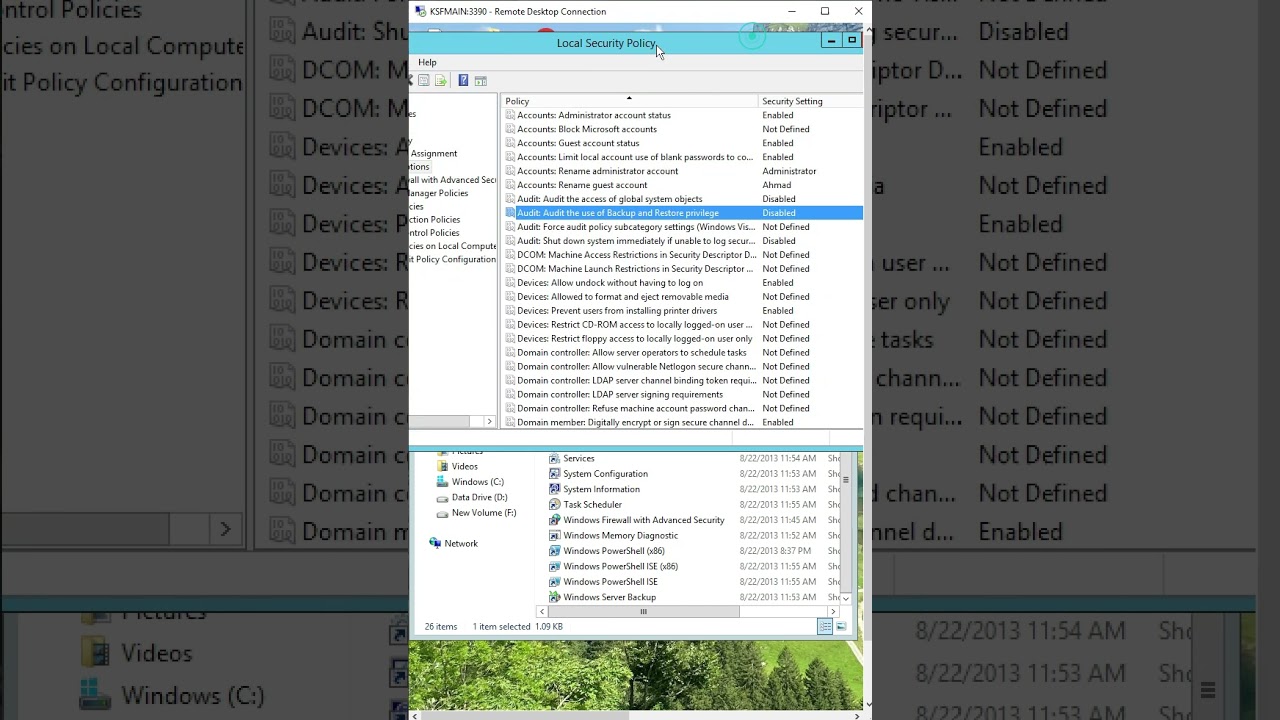Select Advanced Audit Policy Configuration tree item
Viewport: 1280px width, 720px height.
pos(453,259)
